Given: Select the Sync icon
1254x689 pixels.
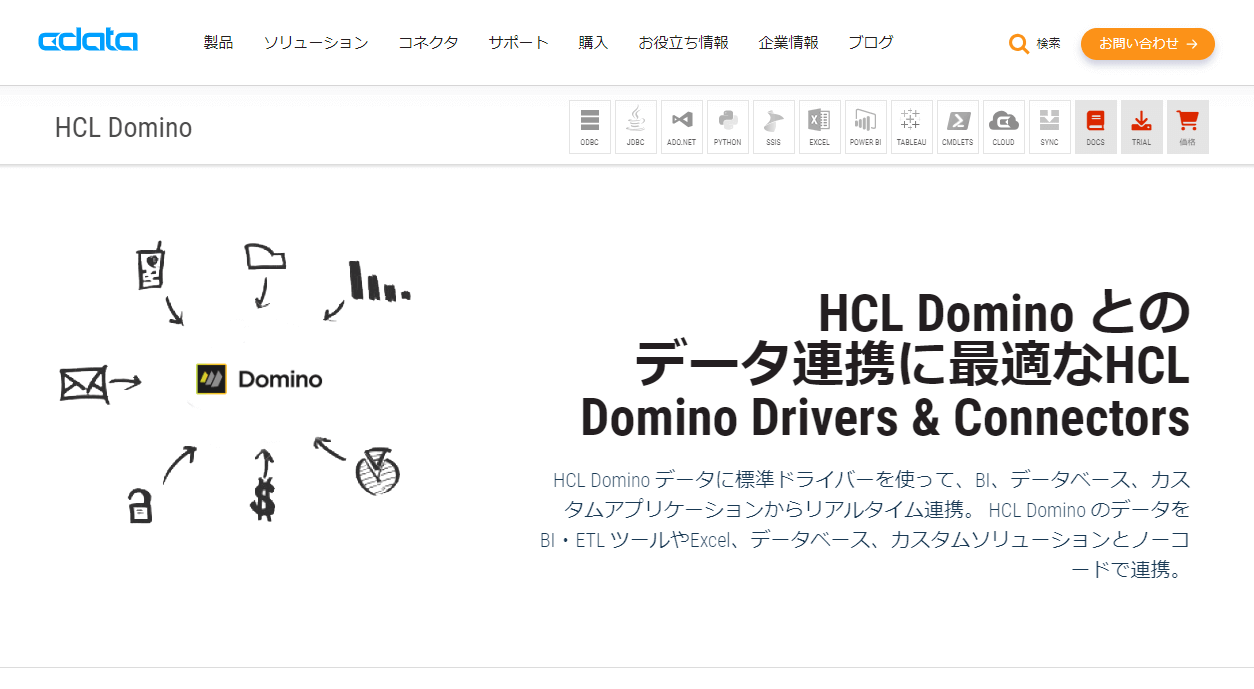Looking at the screenshot, I should [1050, 127].
